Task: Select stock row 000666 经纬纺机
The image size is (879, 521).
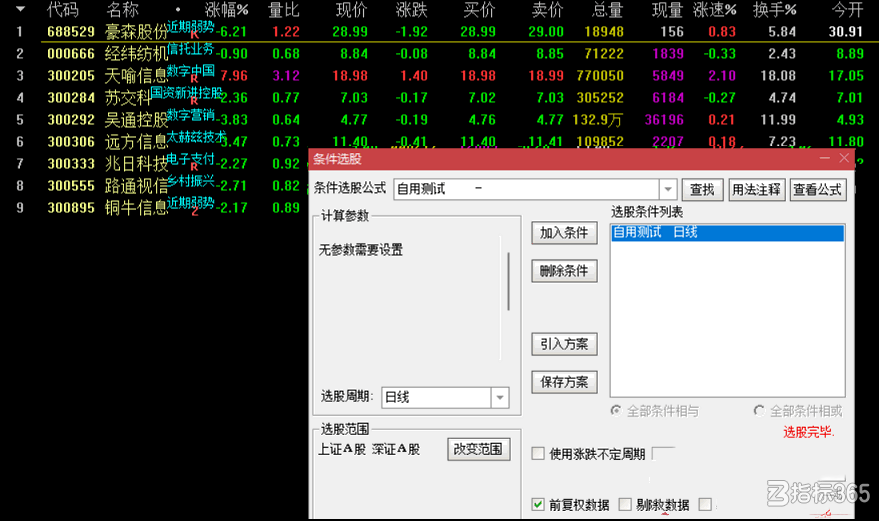Action: [440, 54]
